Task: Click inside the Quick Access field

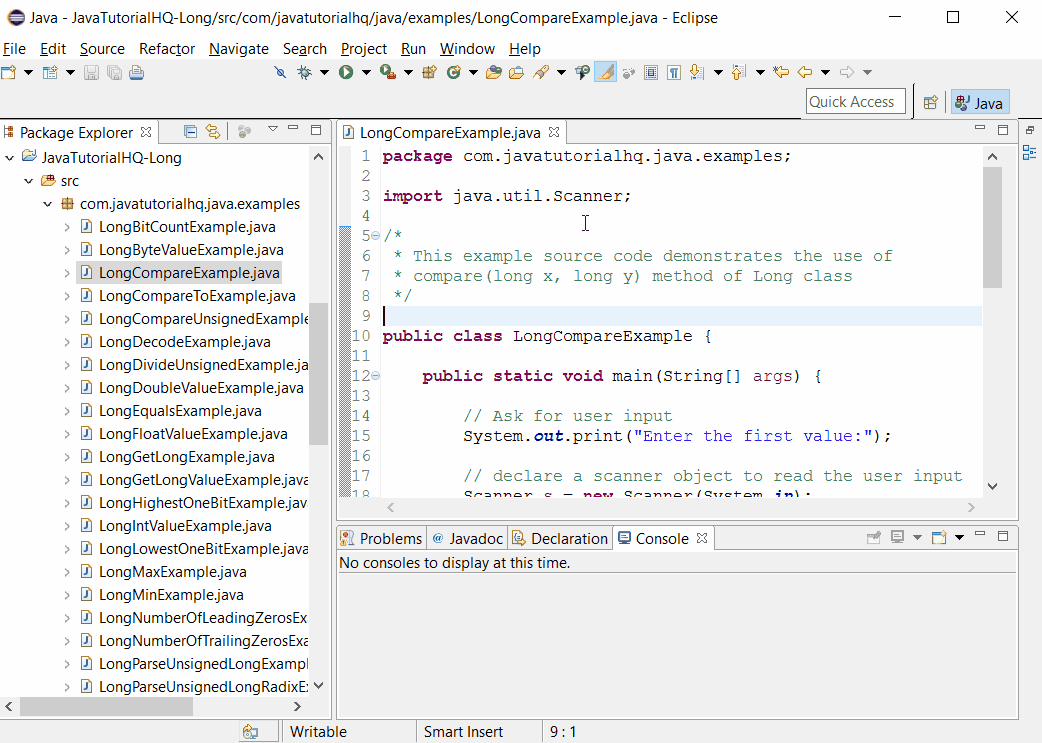Action: click(x=854, y=100)
